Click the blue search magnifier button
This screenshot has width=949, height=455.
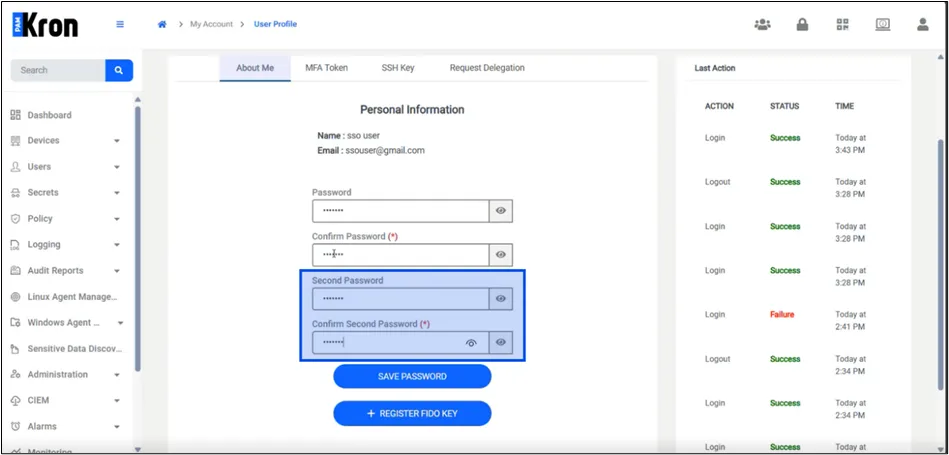pos(119,70)
